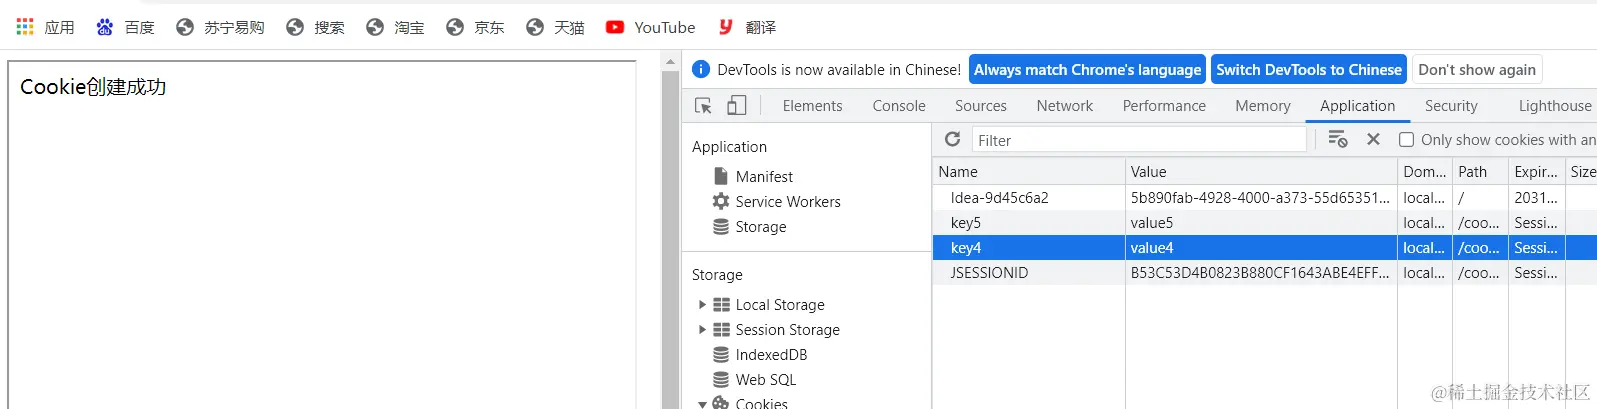Expand the Local Storage tree node

click(702, 304)
